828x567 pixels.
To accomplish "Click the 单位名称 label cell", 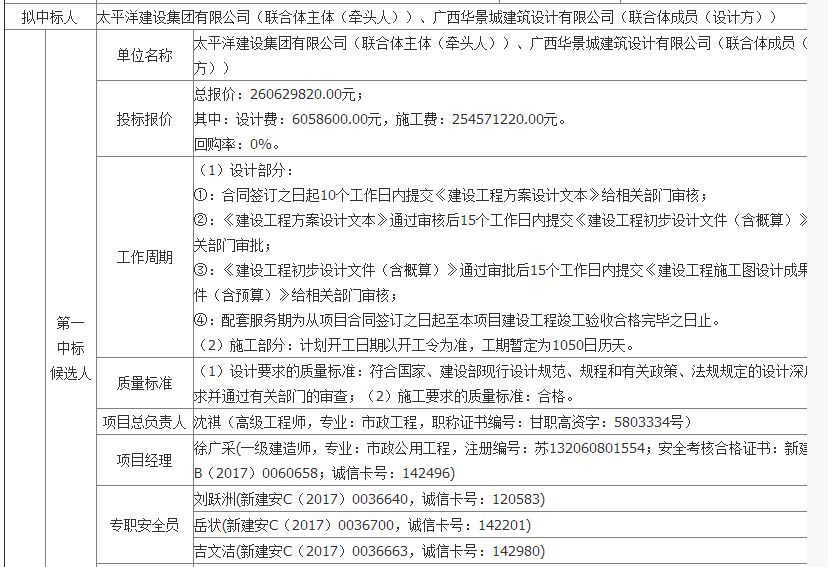I will [144, 55].
